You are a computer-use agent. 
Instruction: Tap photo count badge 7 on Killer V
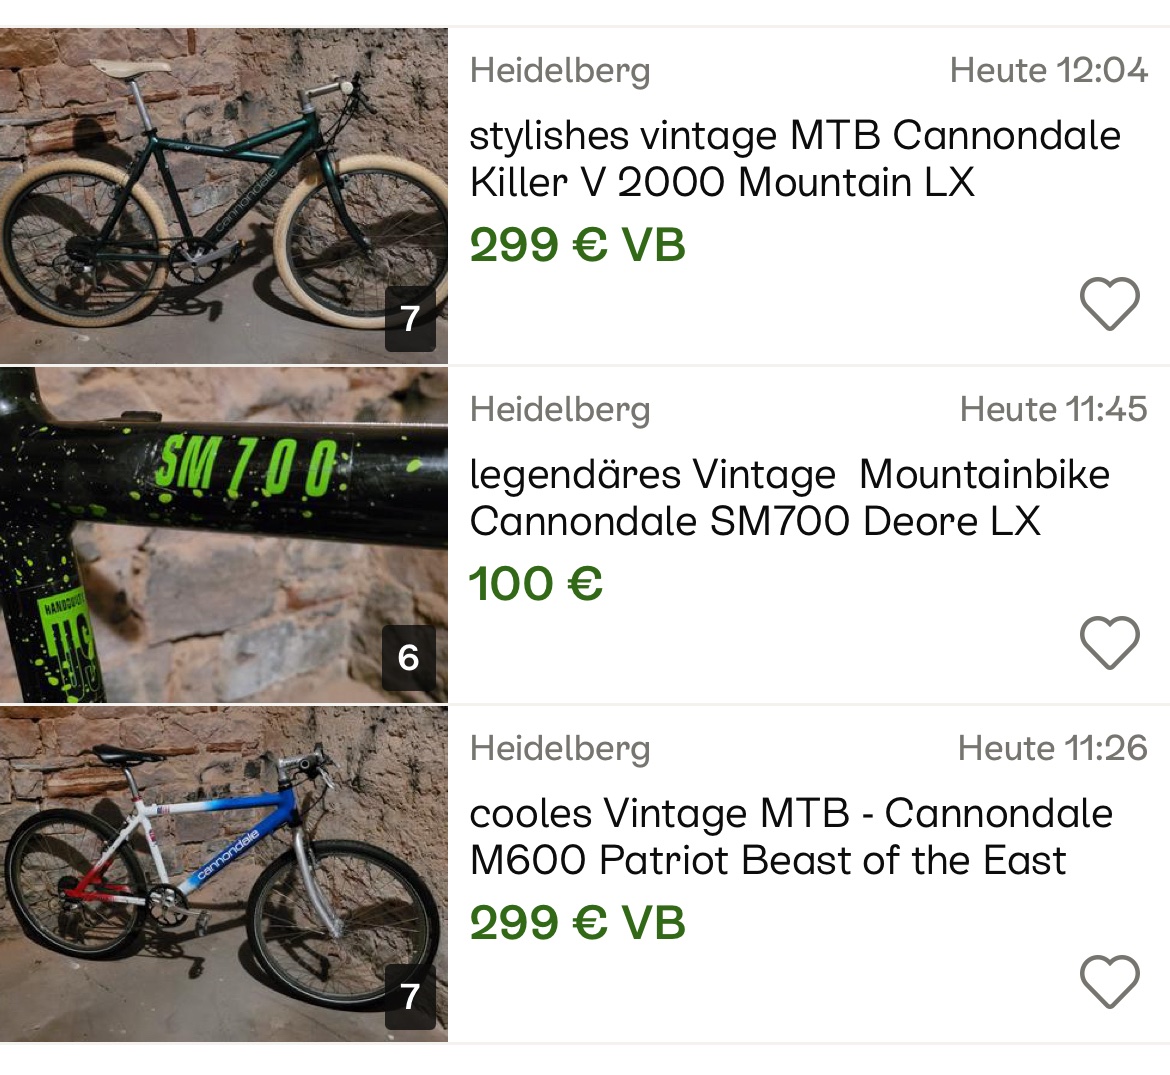(410, 319)
